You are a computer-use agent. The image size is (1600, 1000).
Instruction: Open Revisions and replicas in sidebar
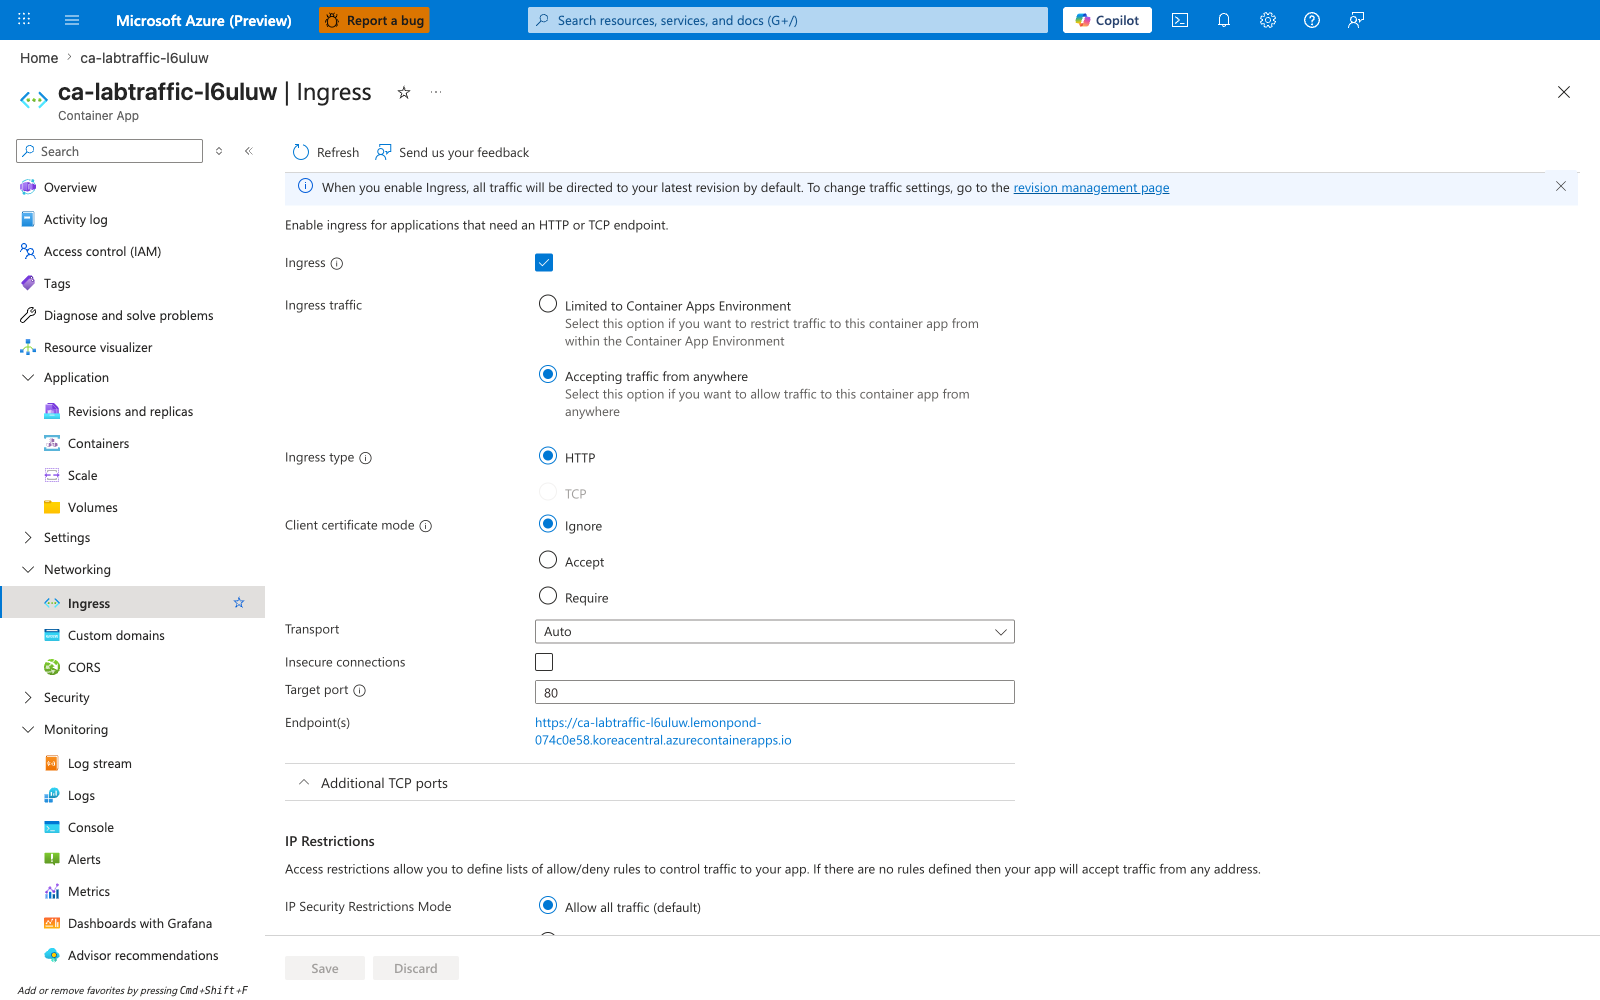(130, 411)
